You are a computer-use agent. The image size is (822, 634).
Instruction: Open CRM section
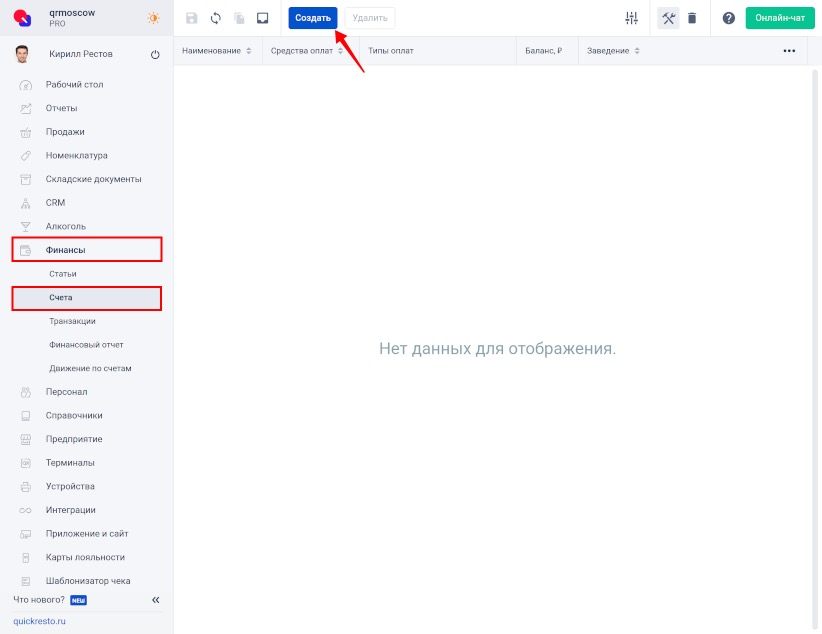tap(55, 202)
